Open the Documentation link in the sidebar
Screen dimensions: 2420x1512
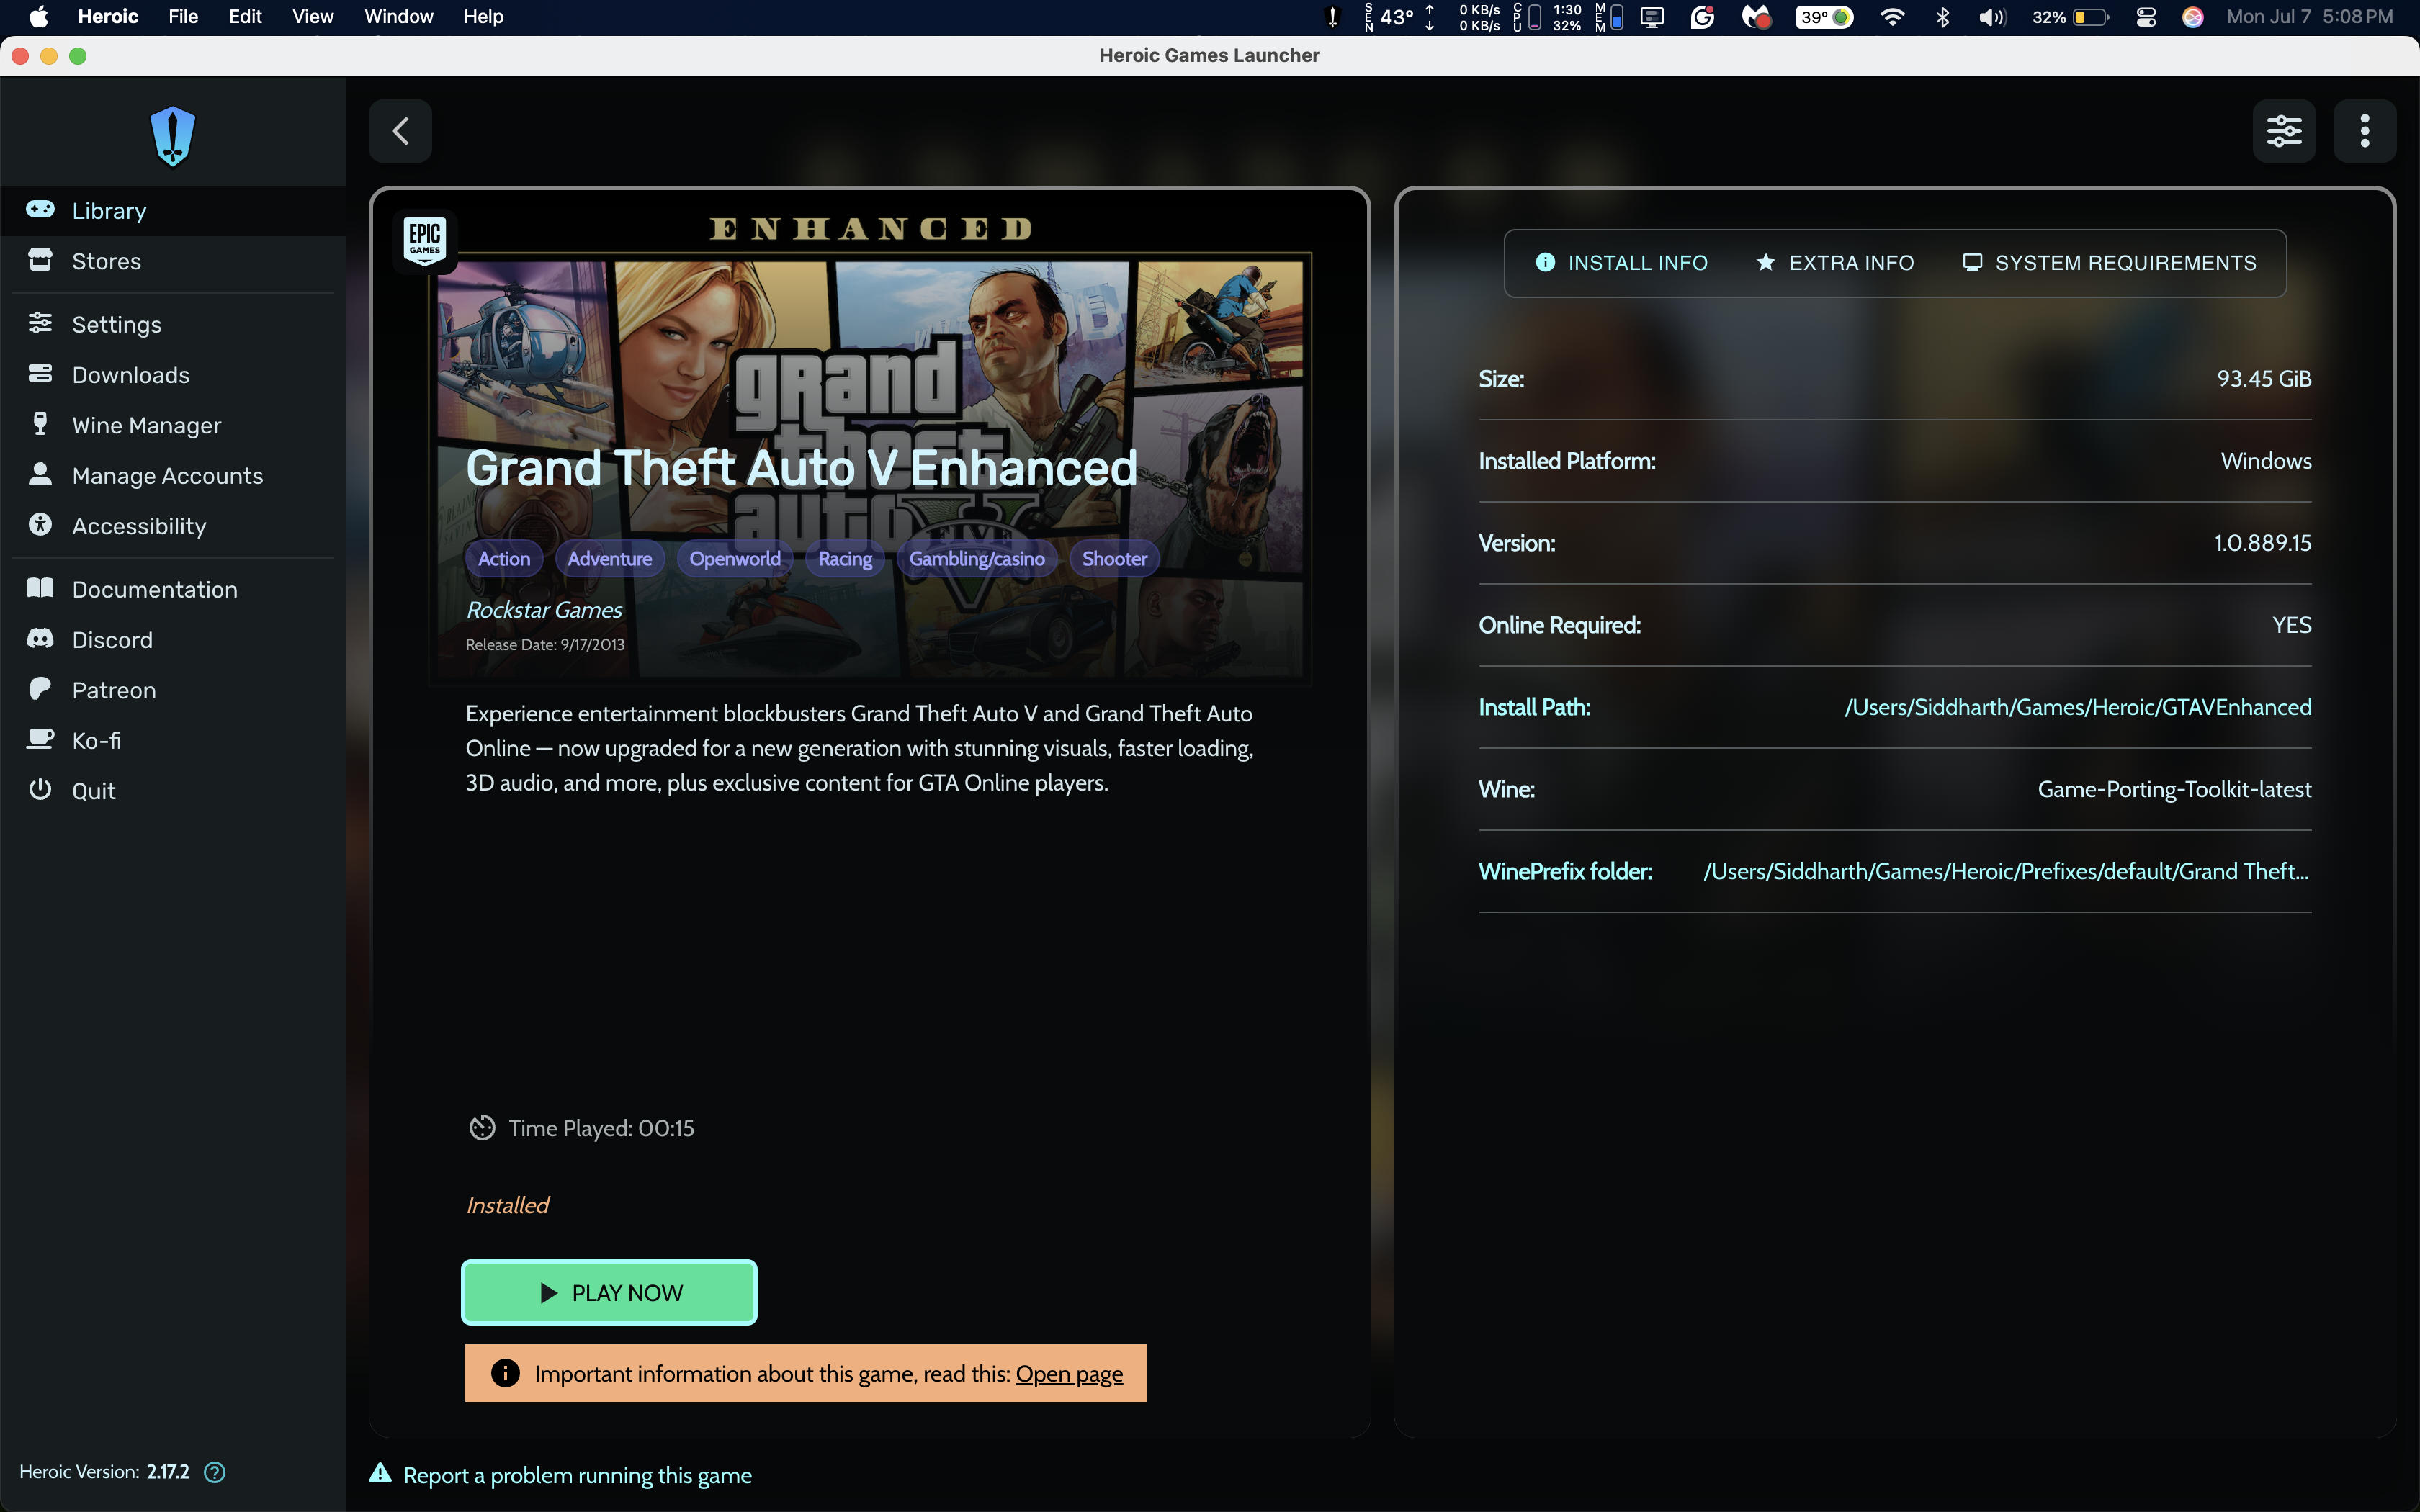coord(172,589)
